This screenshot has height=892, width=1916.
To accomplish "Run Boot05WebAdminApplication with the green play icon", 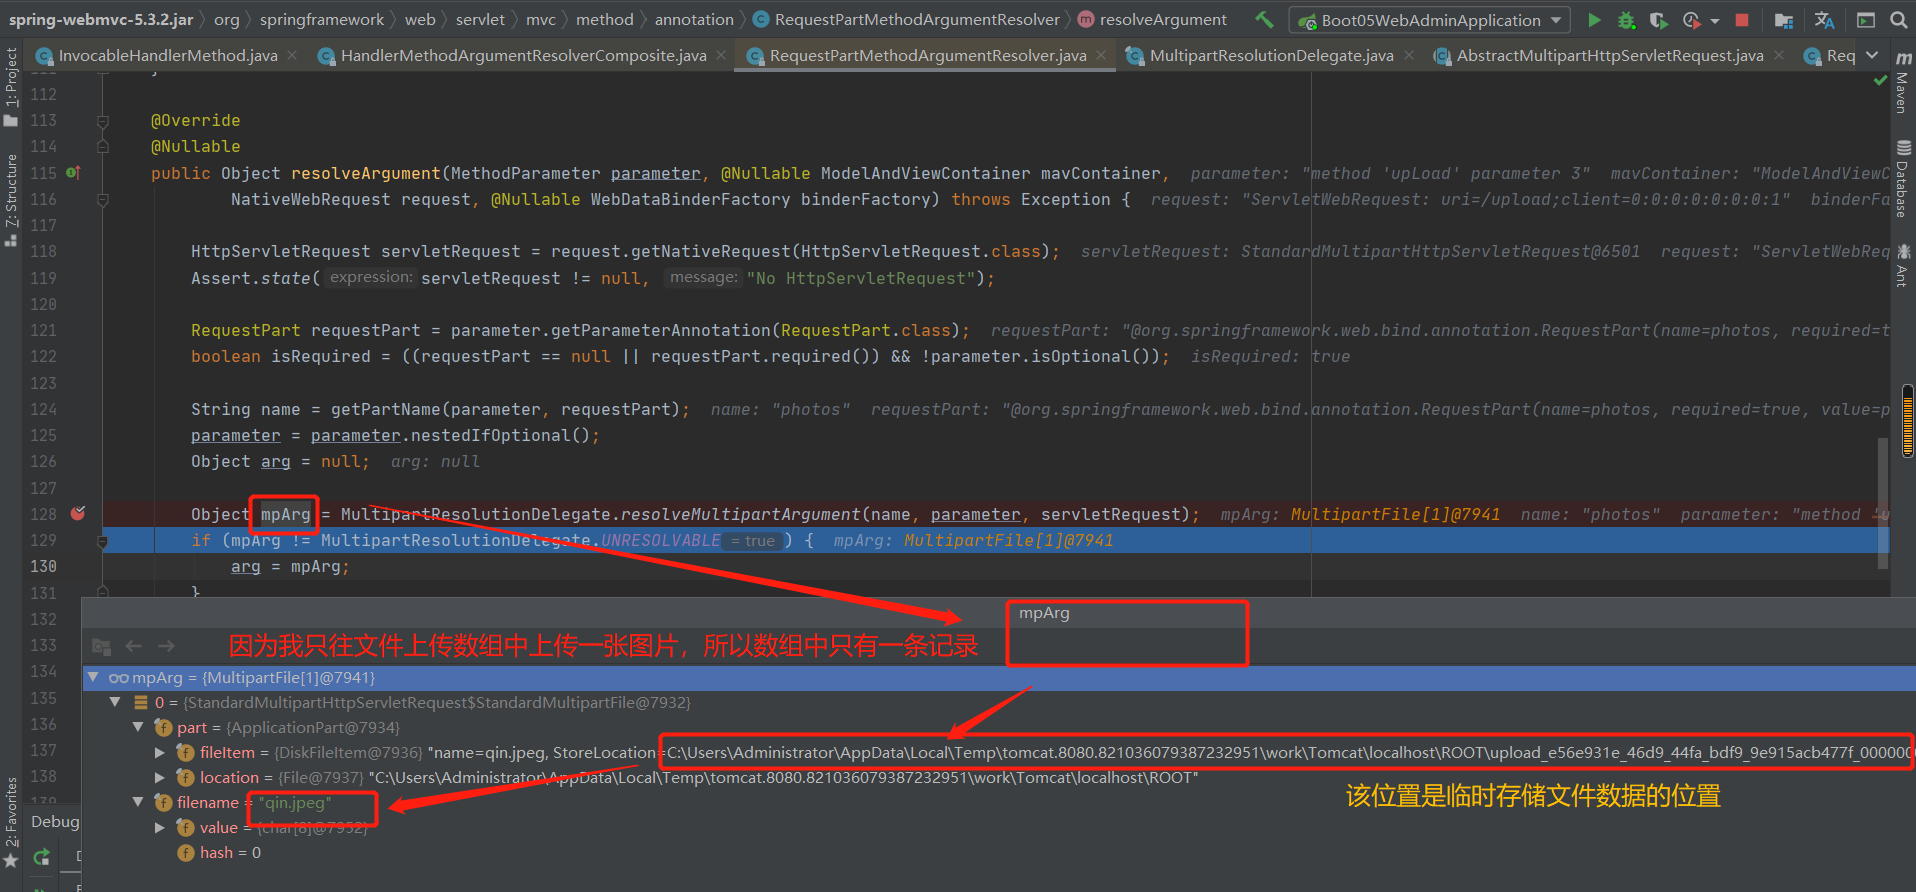I will 1595,20.
